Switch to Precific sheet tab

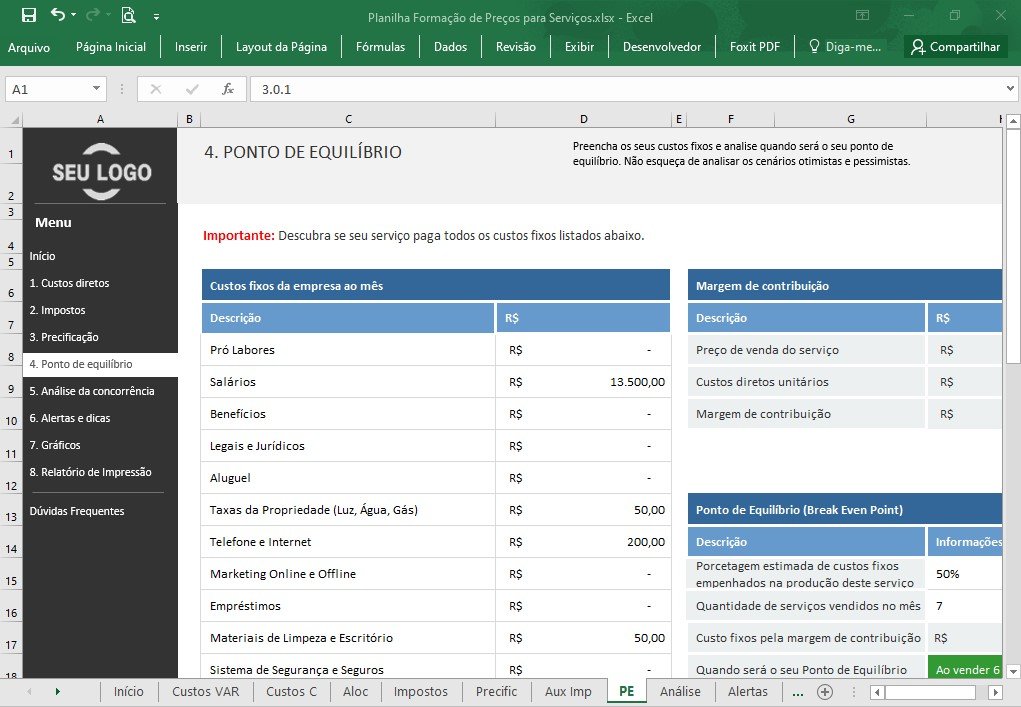[496, 691]
